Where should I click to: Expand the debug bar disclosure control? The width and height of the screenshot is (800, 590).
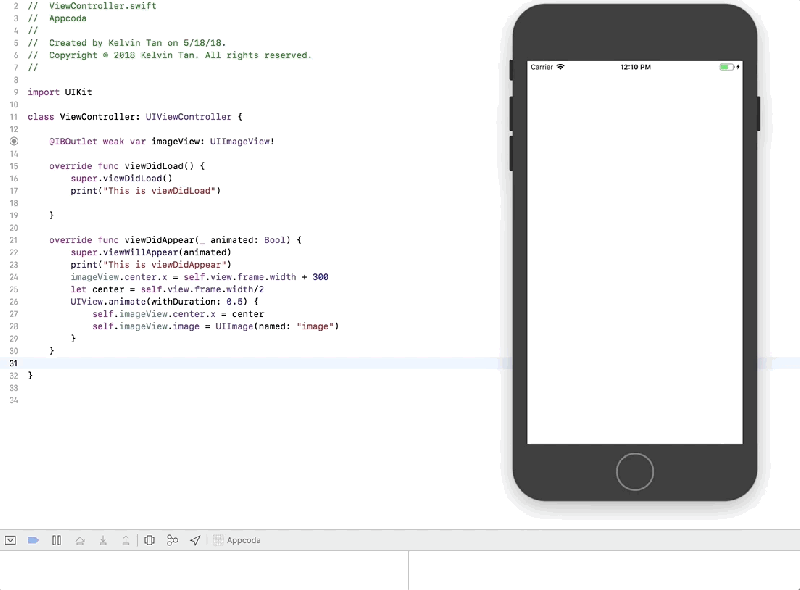10,540
